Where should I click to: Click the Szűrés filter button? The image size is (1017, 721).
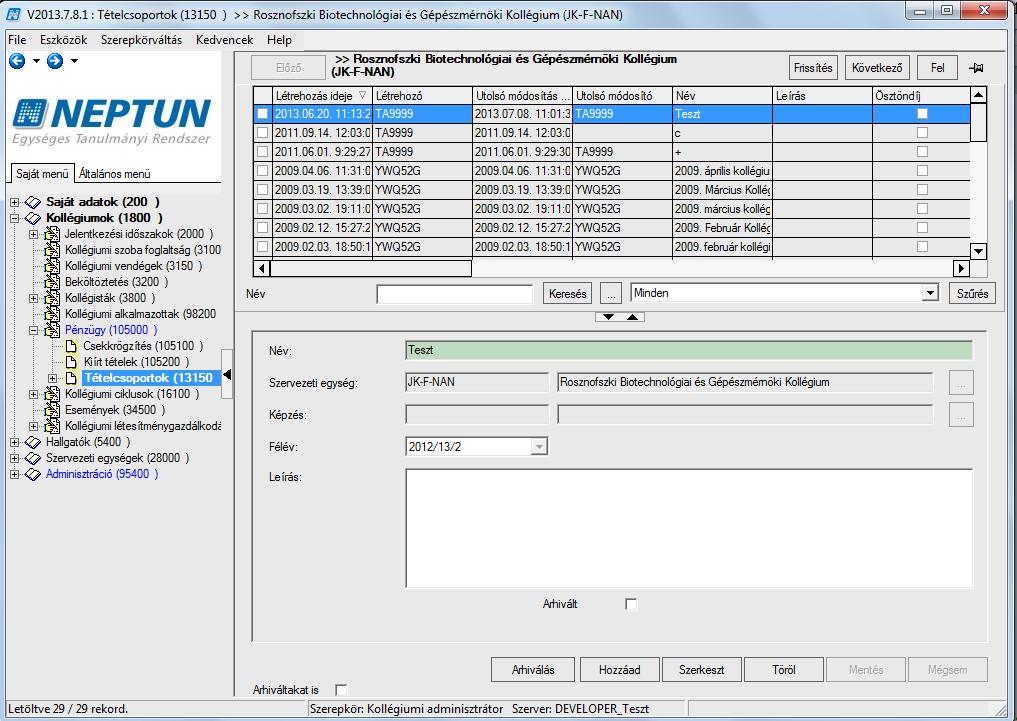[972, 294]
